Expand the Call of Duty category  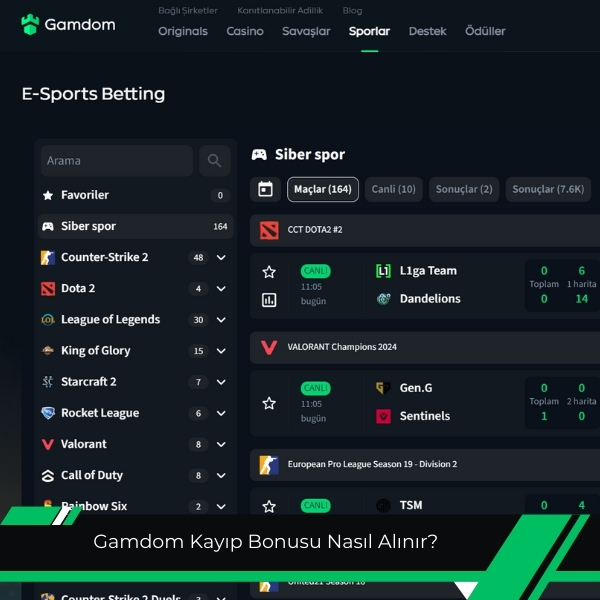tap(221, 476)
